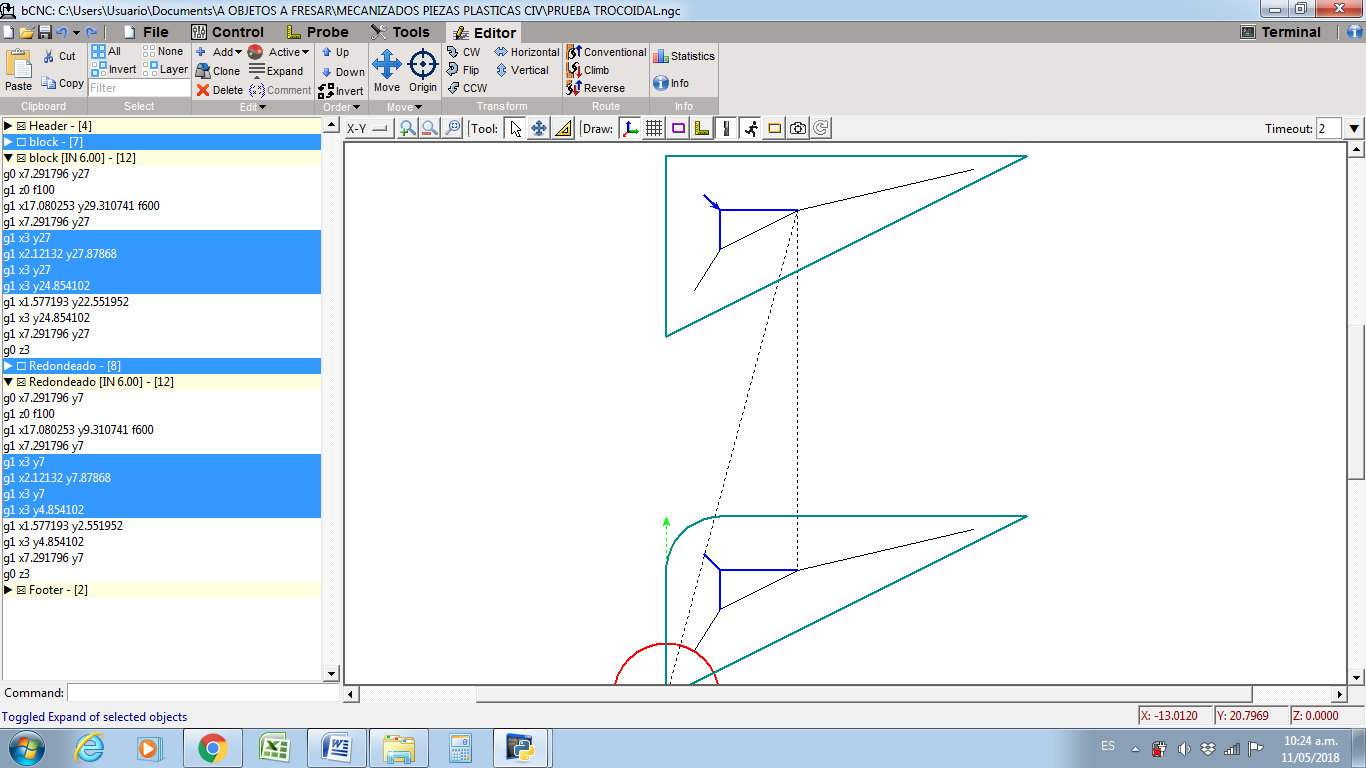Image resolution: width=1366 pixels, height=768 pixels.
Task: Click the Origin crosshair icon
Action: click(x=423, y=65)
